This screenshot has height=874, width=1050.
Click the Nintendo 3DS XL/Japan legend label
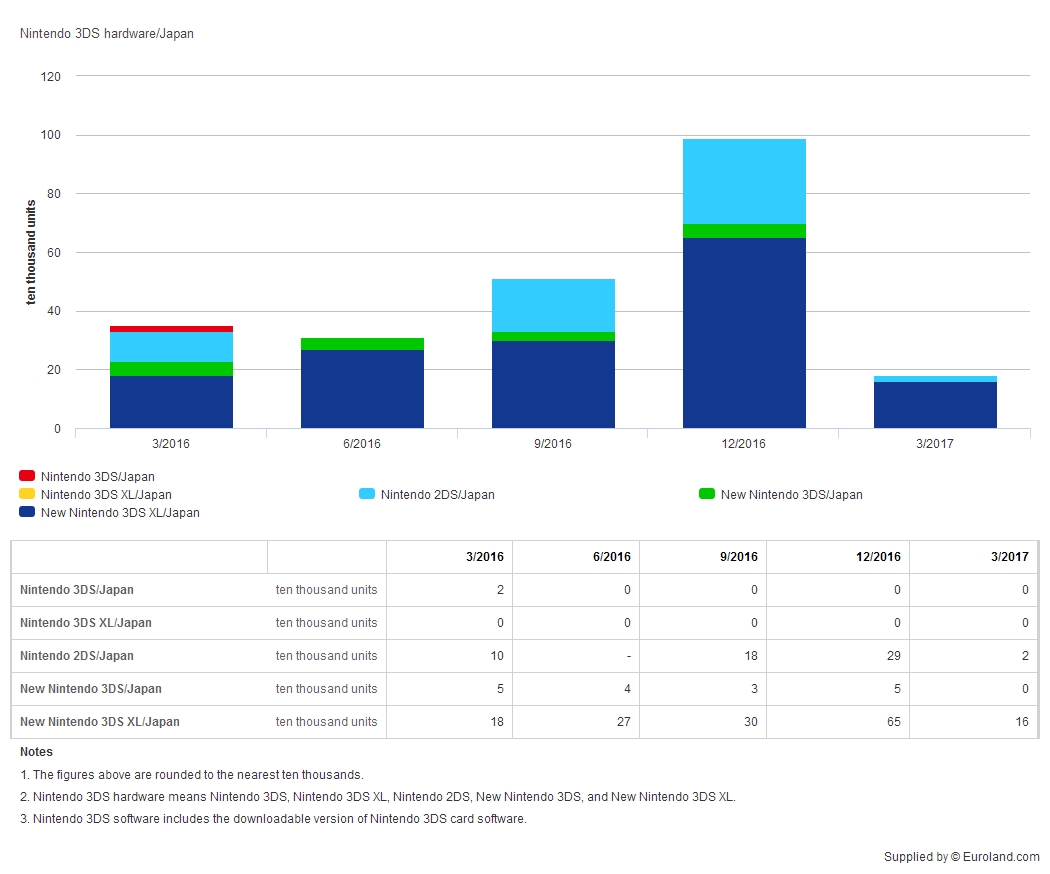106,495
